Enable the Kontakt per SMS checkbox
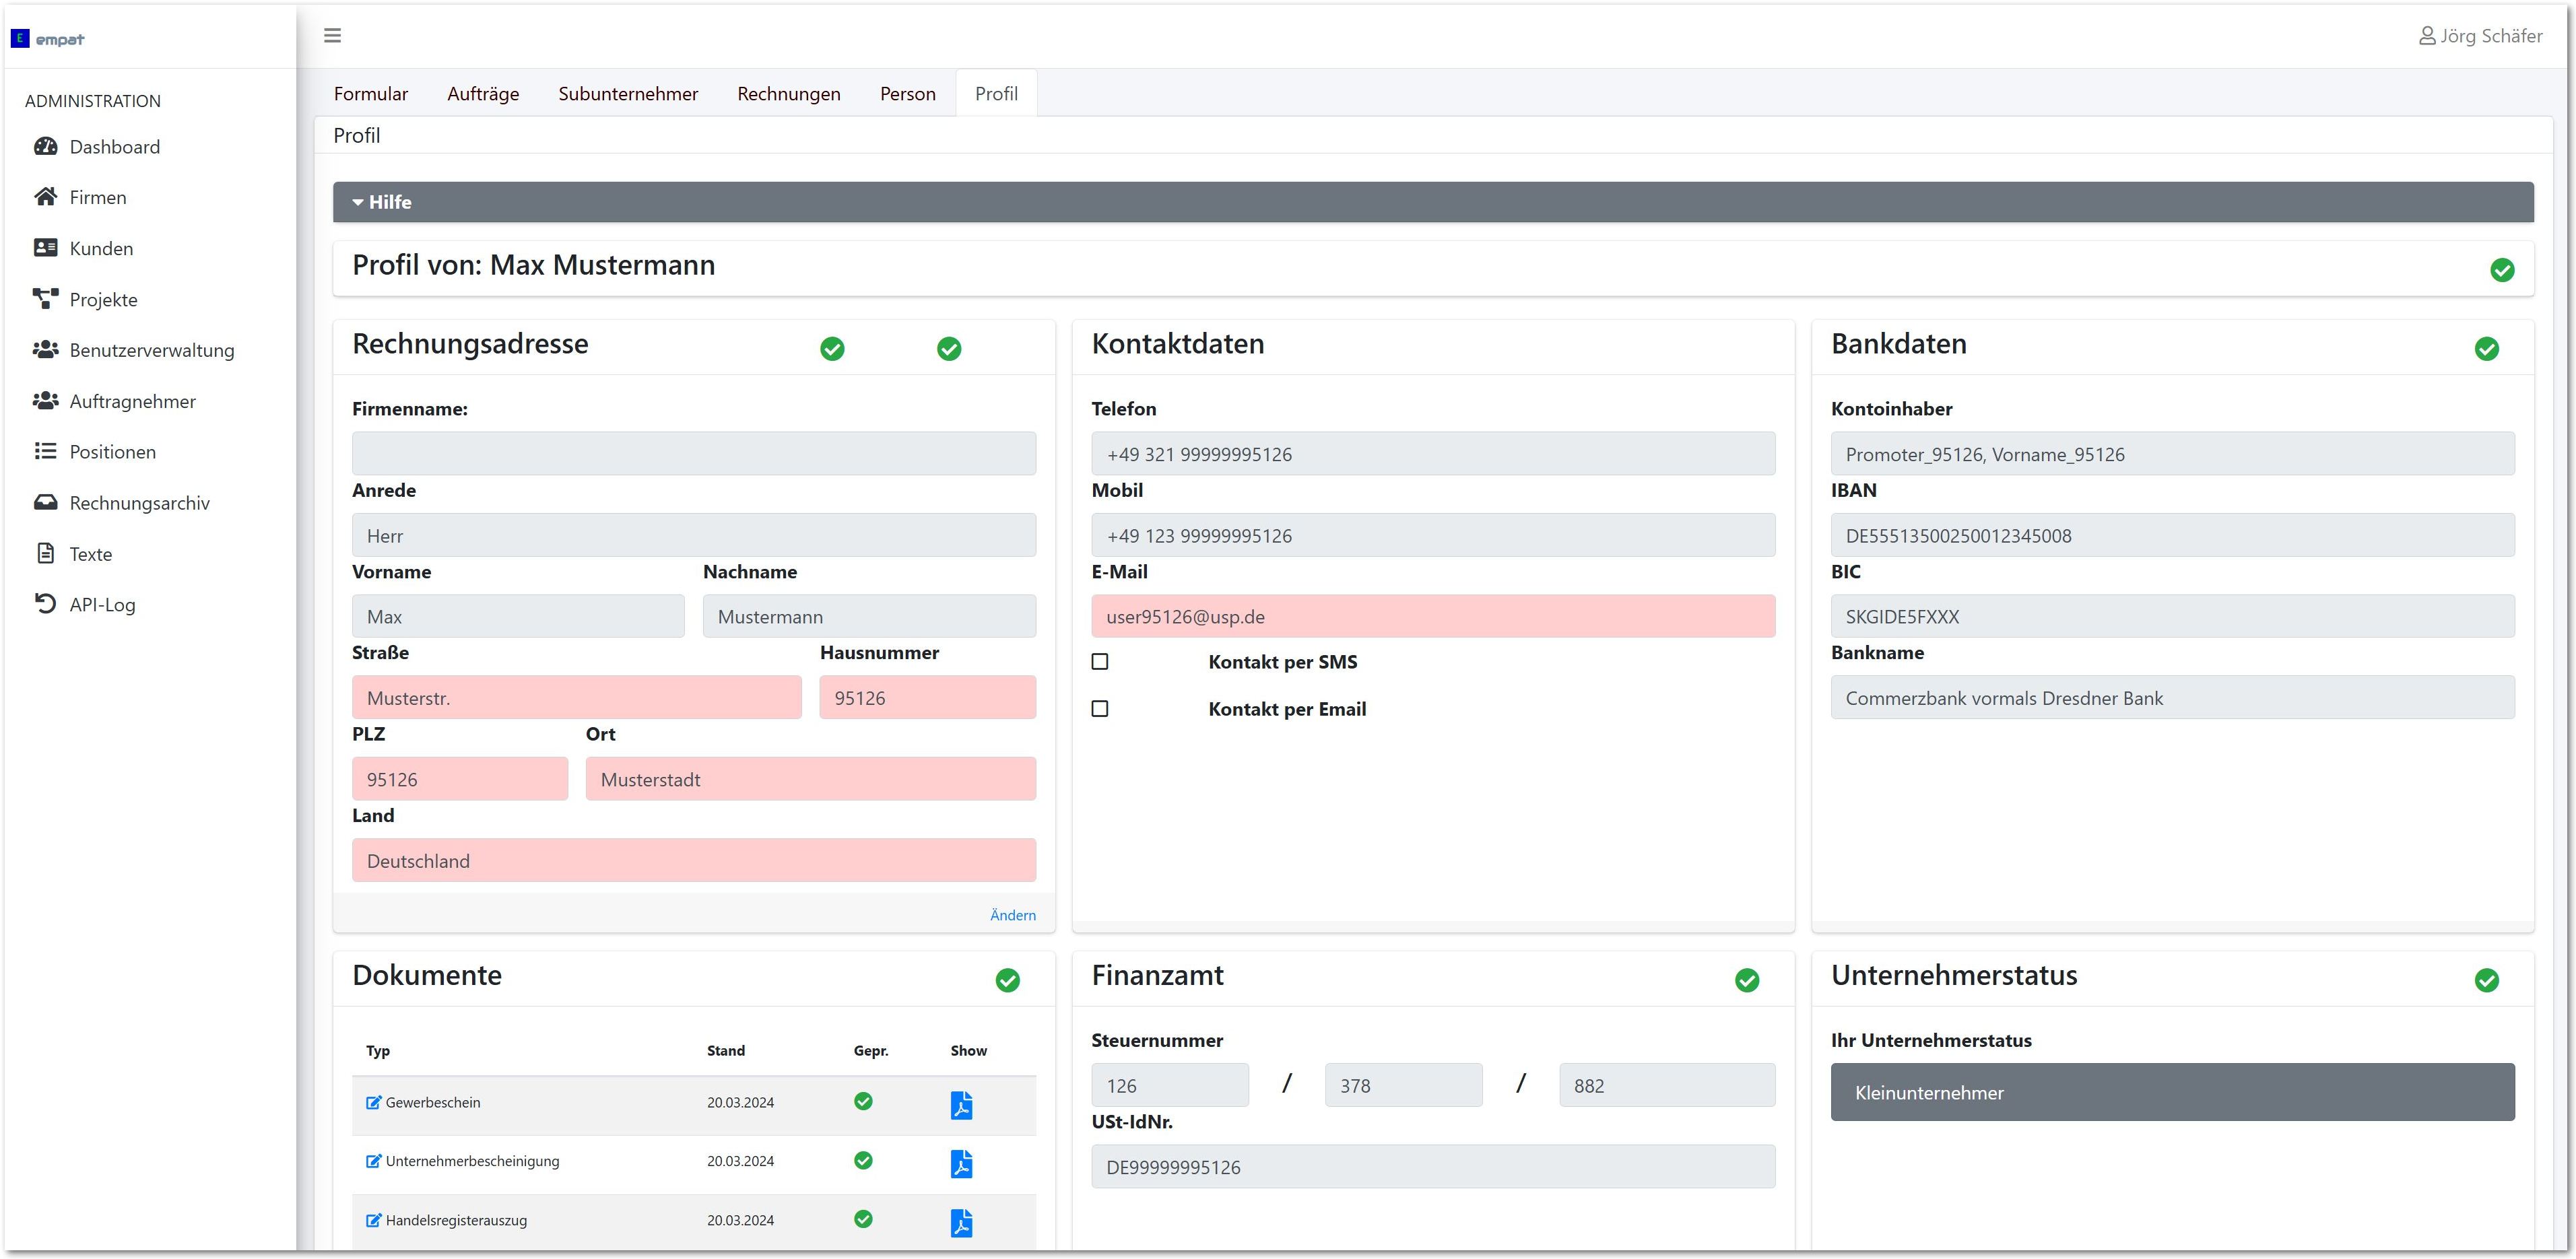The image size is (2576, 1259). click(1100, 662)
